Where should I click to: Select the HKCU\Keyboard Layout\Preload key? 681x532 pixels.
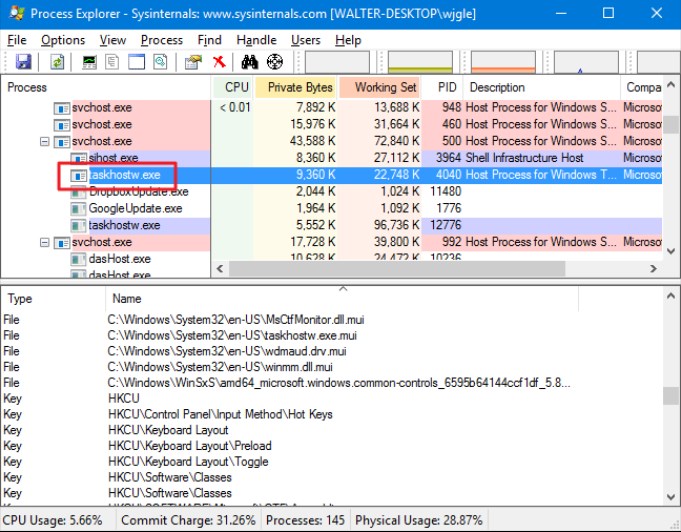pyautogui.click(x=190, y=446)
